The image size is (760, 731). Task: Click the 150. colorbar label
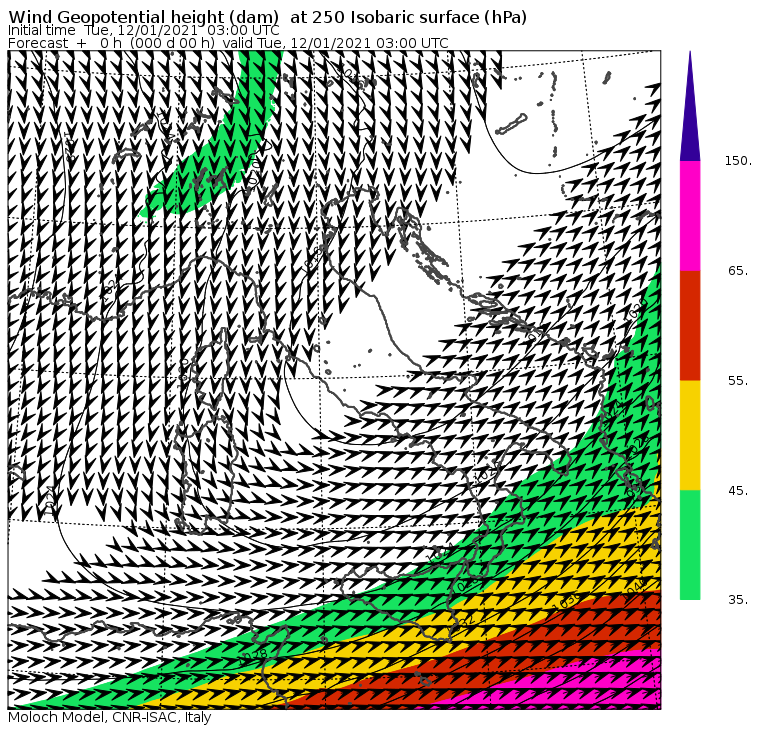click(x=738, y=161)
